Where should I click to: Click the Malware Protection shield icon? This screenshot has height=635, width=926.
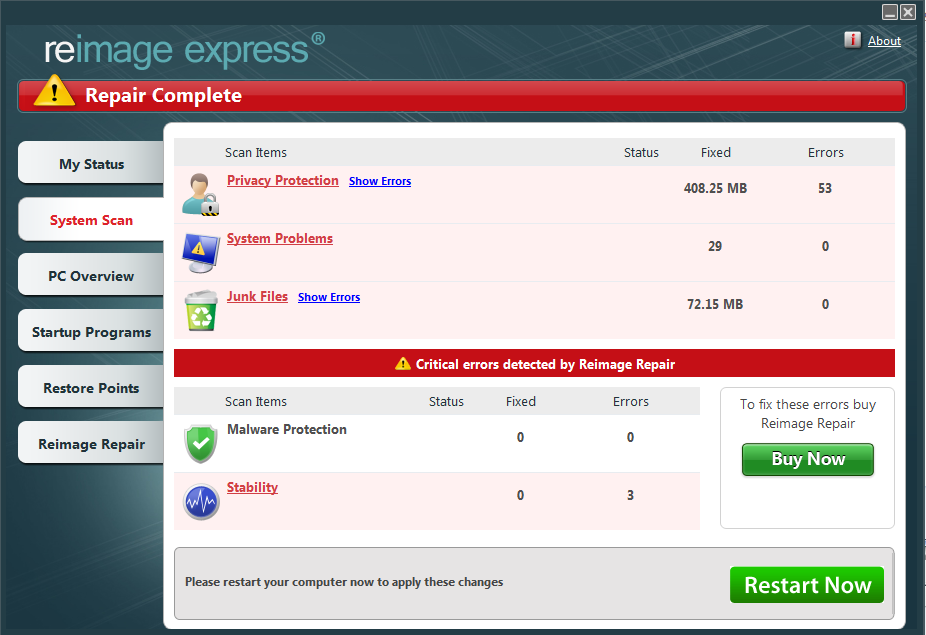point(201,444)
